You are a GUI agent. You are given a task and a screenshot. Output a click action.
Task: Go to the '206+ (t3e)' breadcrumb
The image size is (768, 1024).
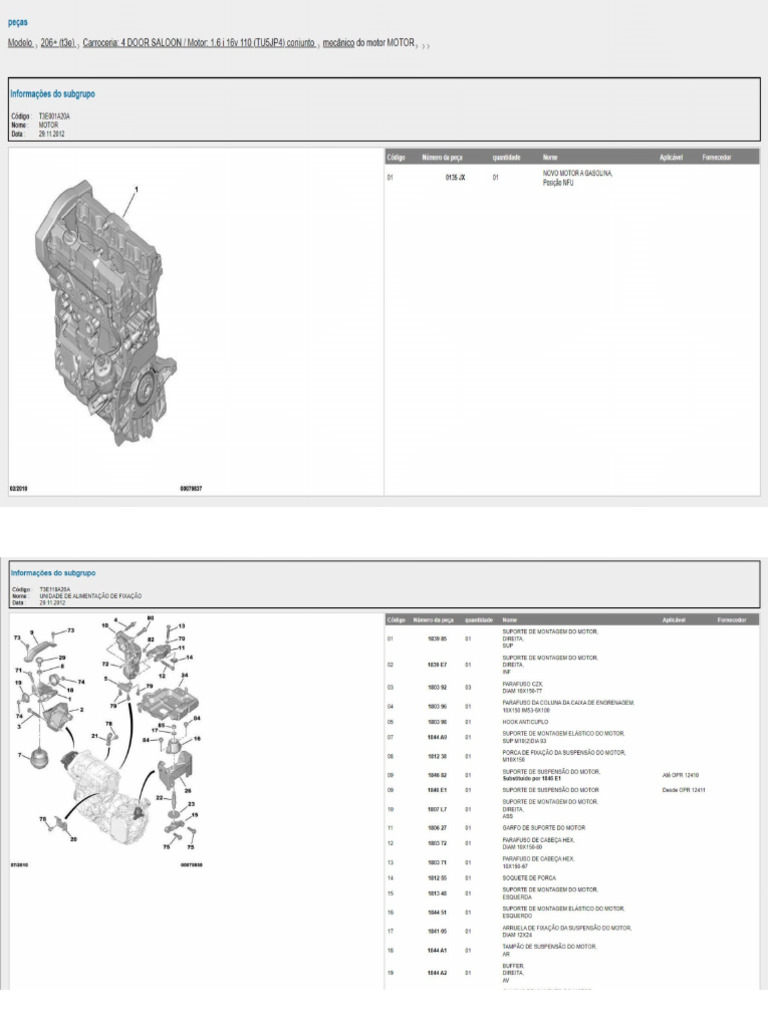tap(58, 43)
